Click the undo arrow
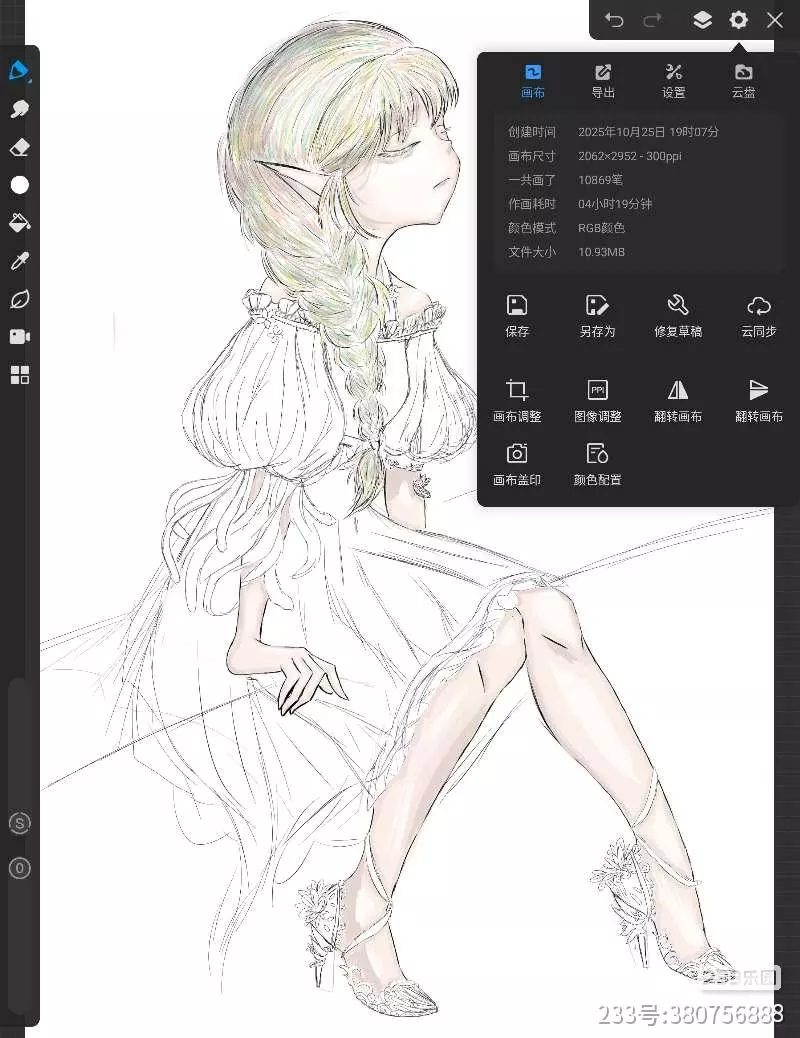 (x=614, y=20)
